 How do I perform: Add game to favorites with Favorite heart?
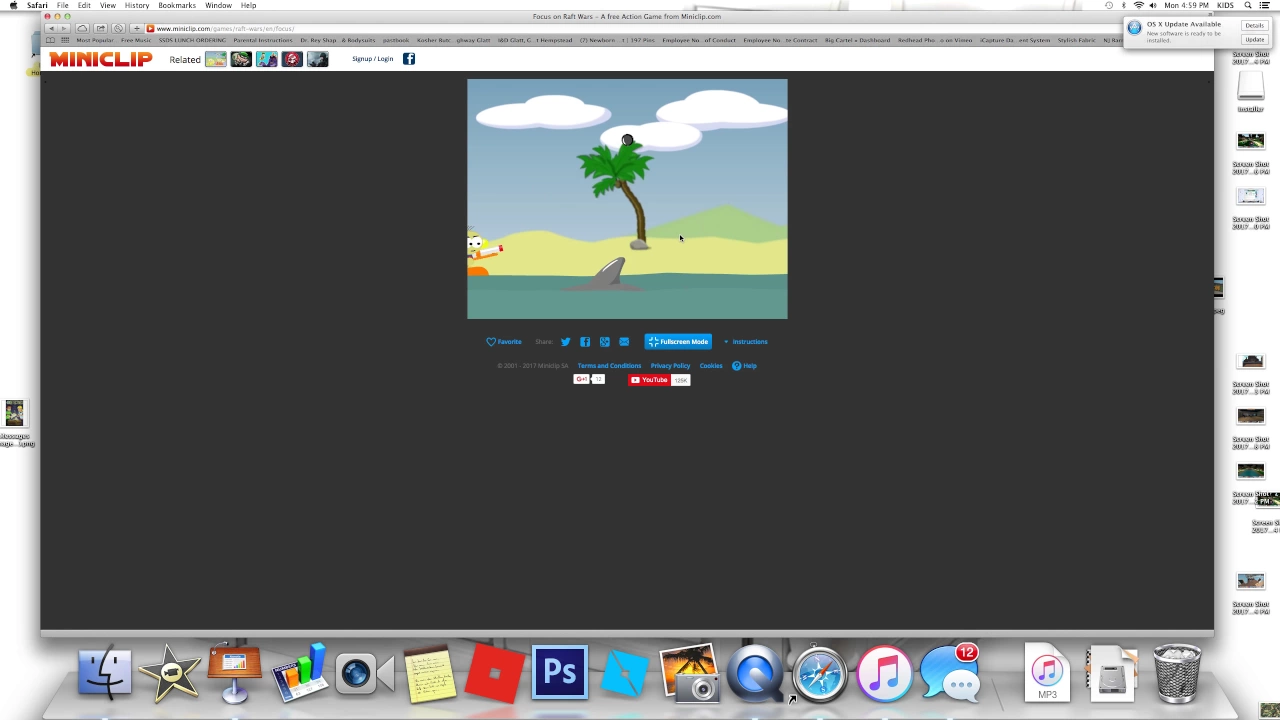point(504,342)
